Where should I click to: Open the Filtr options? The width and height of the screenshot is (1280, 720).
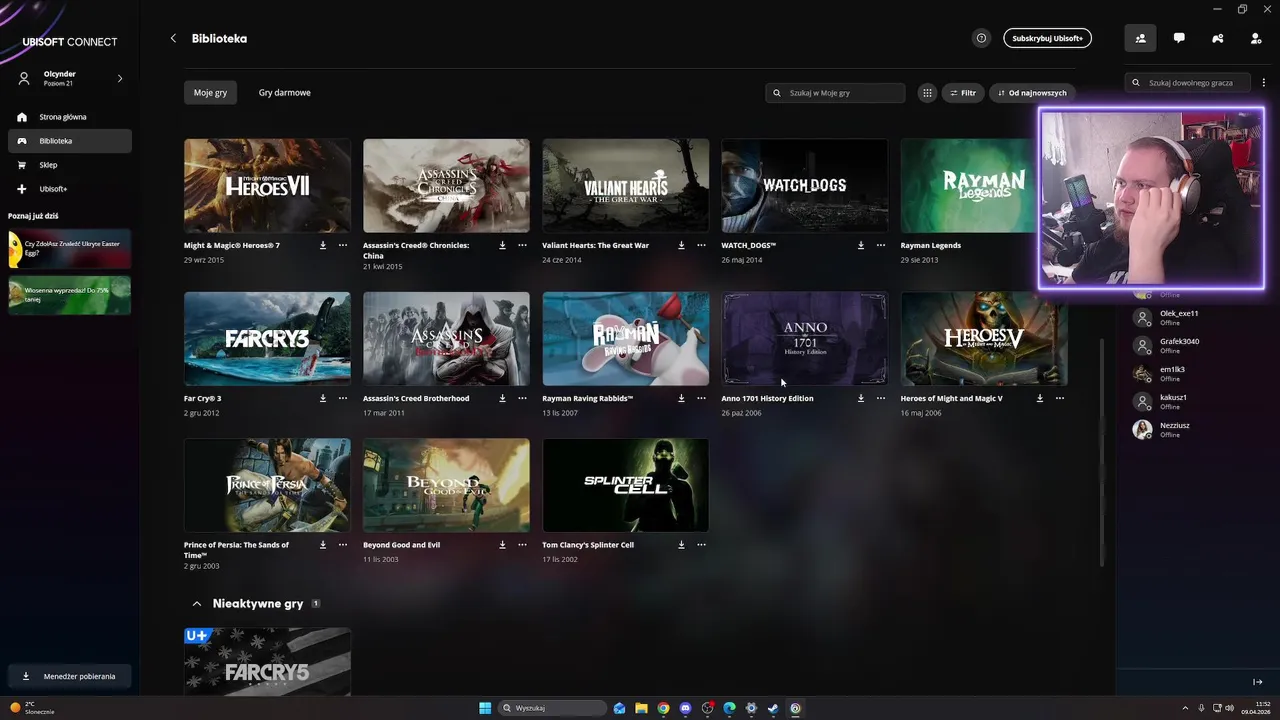coord(963,93)
